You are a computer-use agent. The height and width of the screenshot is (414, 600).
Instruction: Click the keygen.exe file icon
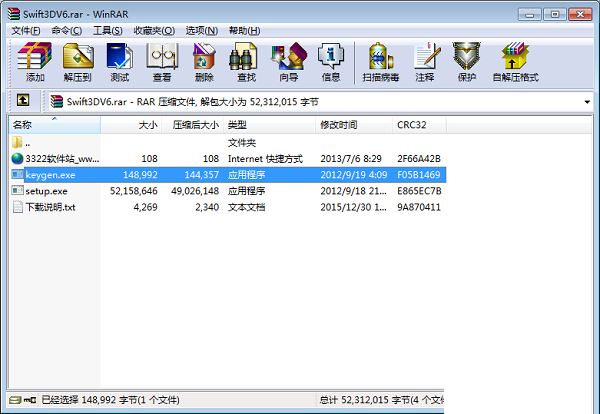pyautogui.click(x=17, y=174)
